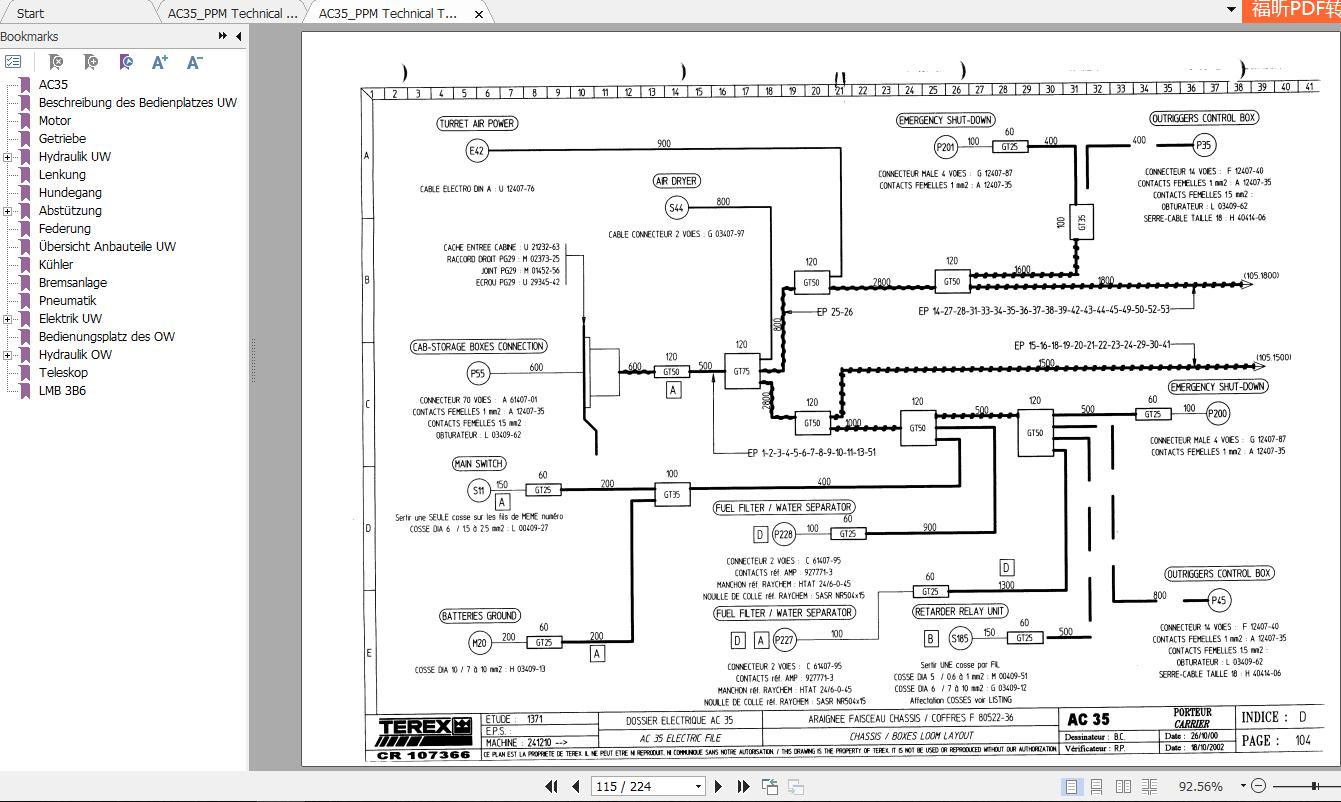
Task: Expand the Abstützung bookmark node
Action: click(x=8, y=210)
